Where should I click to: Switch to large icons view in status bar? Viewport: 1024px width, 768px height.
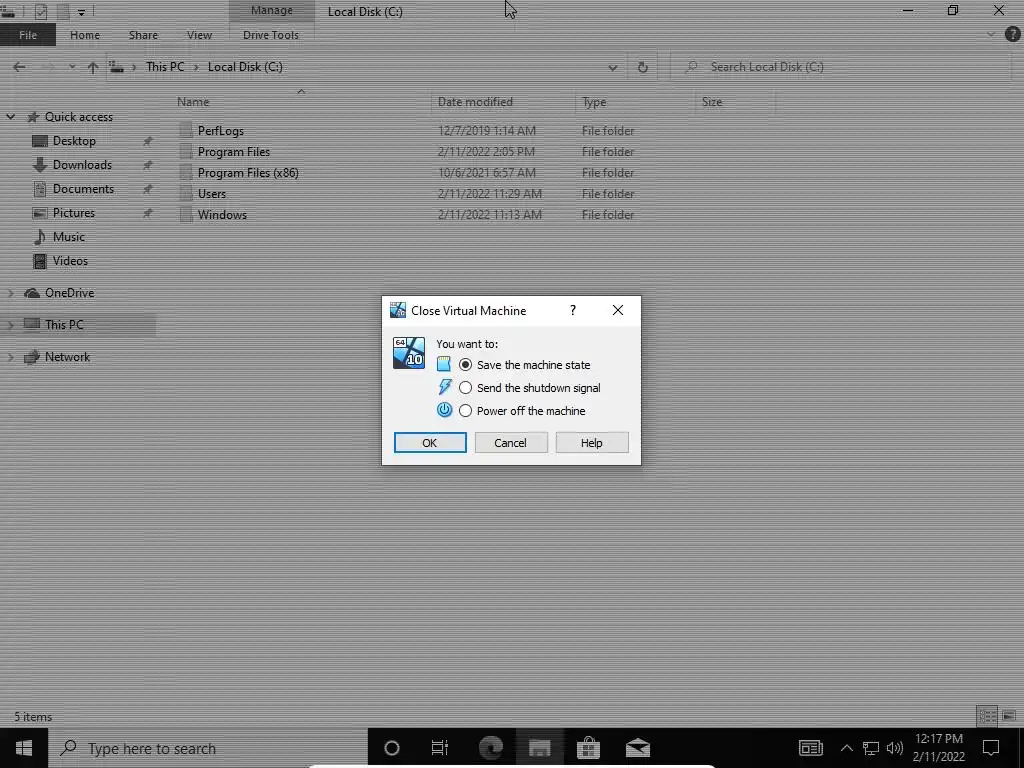click(x=1009, y=716)
